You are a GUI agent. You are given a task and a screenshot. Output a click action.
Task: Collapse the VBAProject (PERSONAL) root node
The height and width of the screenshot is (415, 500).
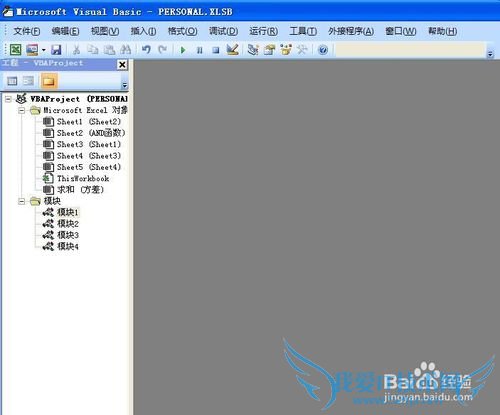pos(8,99)
